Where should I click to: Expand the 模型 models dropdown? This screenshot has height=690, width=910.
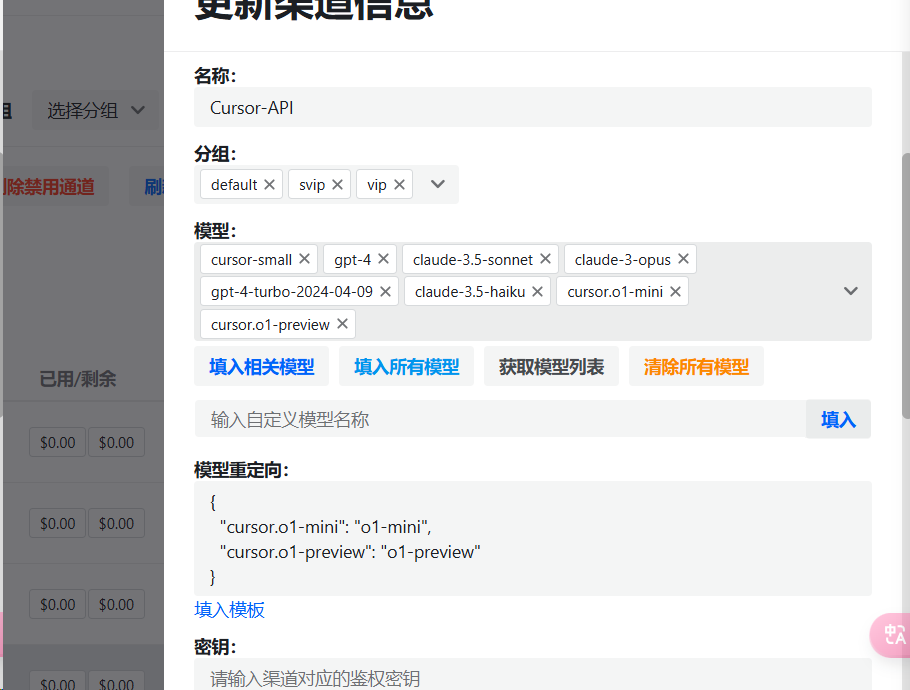coord(850,291)
